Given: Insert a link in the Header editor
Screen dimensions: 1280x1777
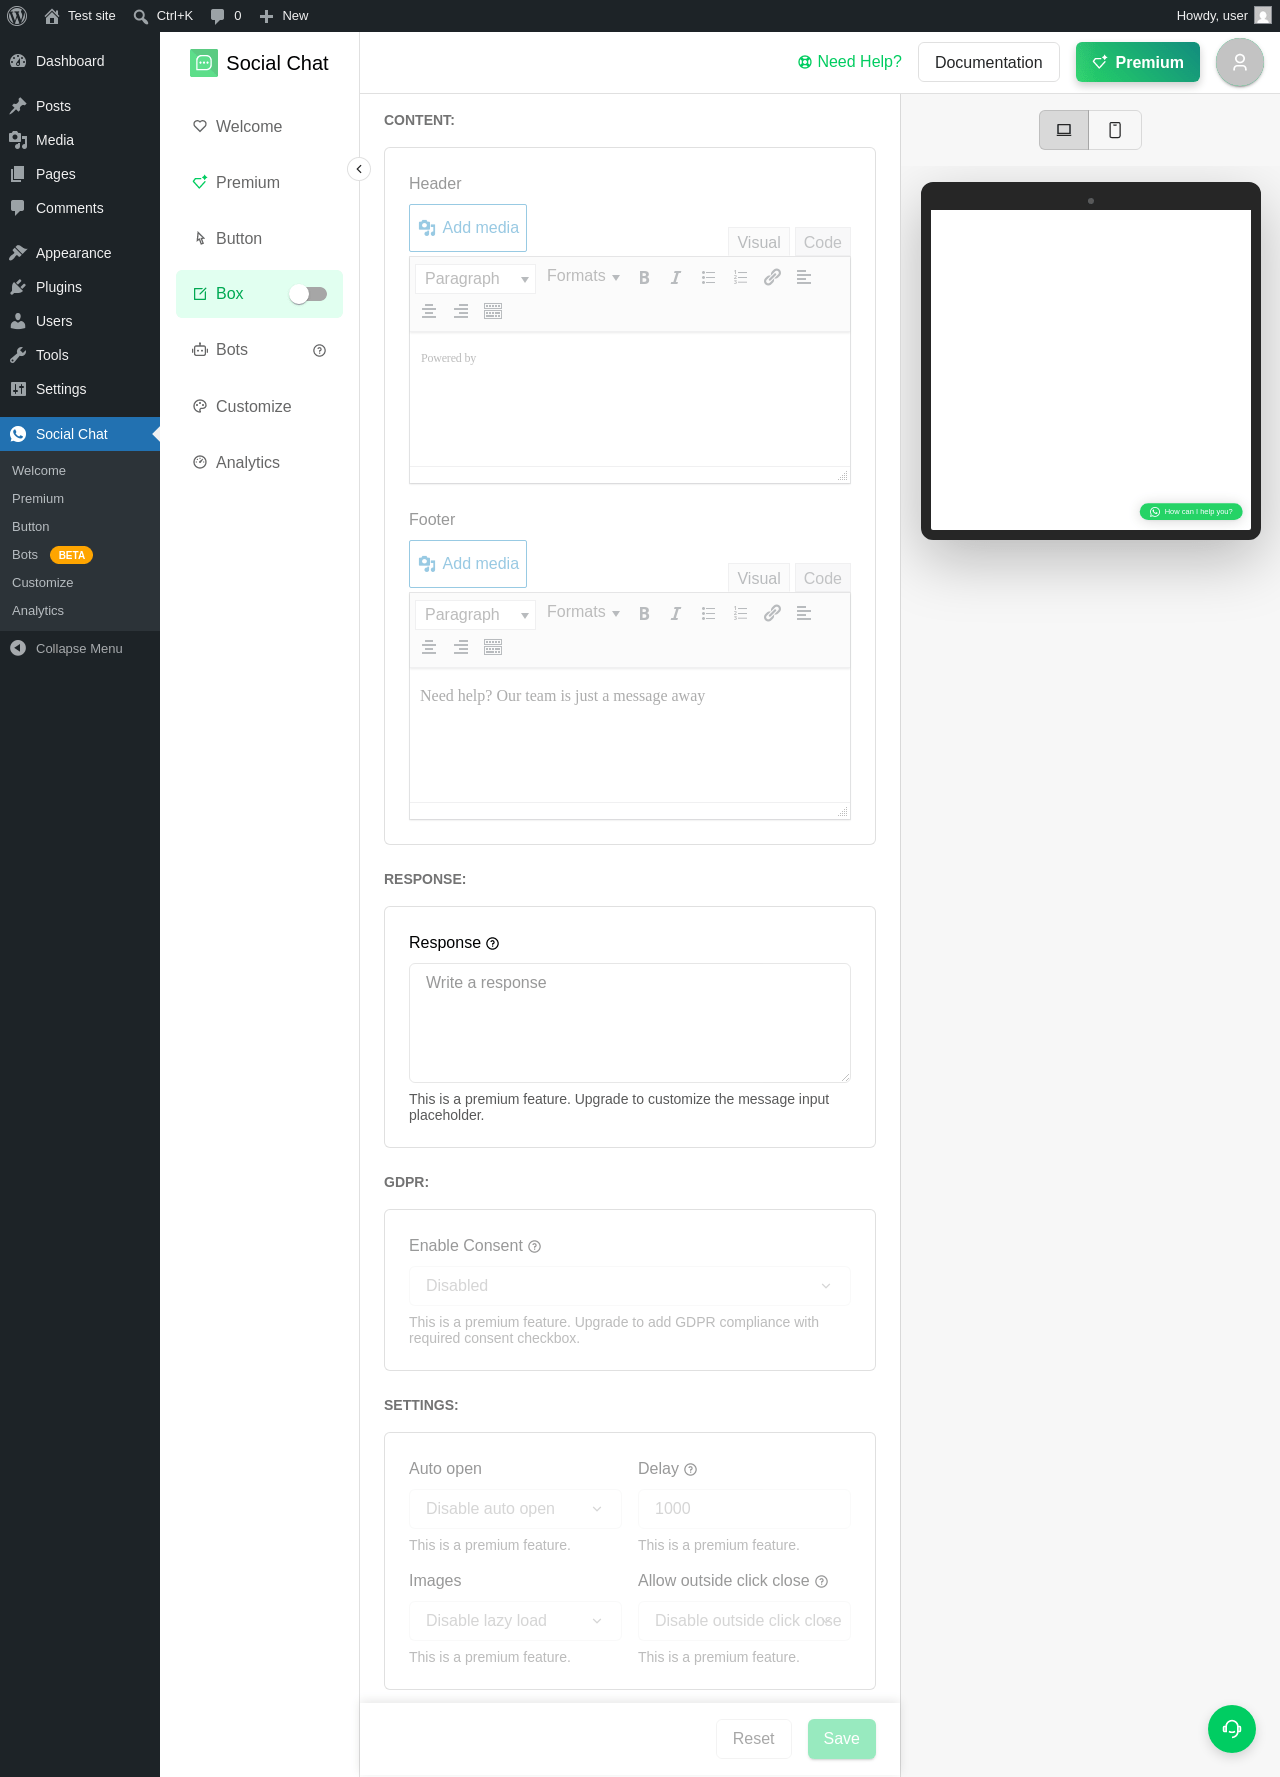Looking at the screenshot, I should [x=772, y=278].
